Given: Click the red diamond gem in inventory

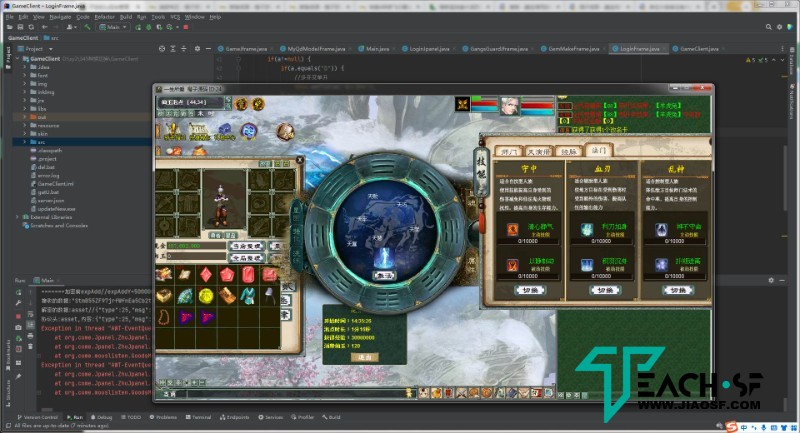Looking at the screenshot, I should [206, 275].
